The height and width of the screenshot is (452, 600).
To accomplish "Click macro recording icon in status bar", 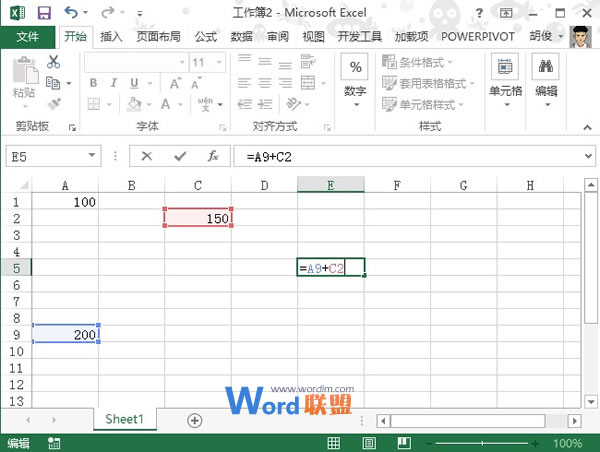I will point(54,443).
